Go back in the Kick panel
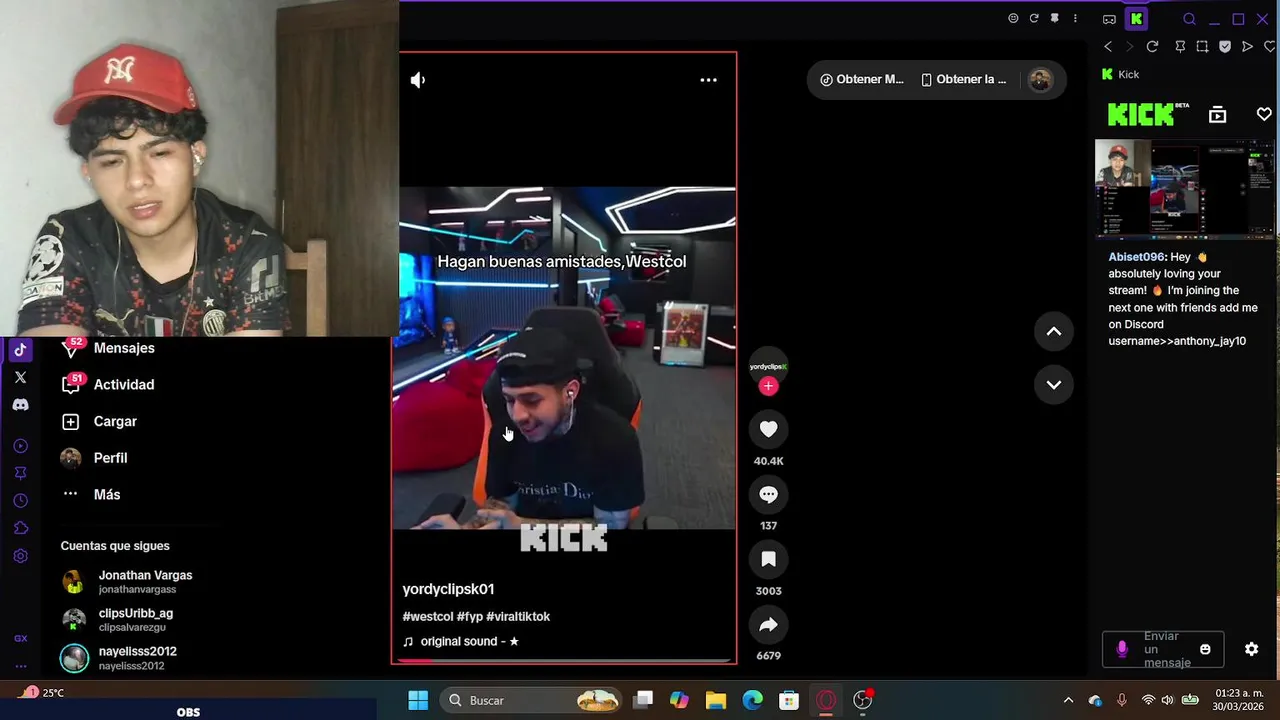Screen dimensions: 1280x720 (x=1107, y=47)
